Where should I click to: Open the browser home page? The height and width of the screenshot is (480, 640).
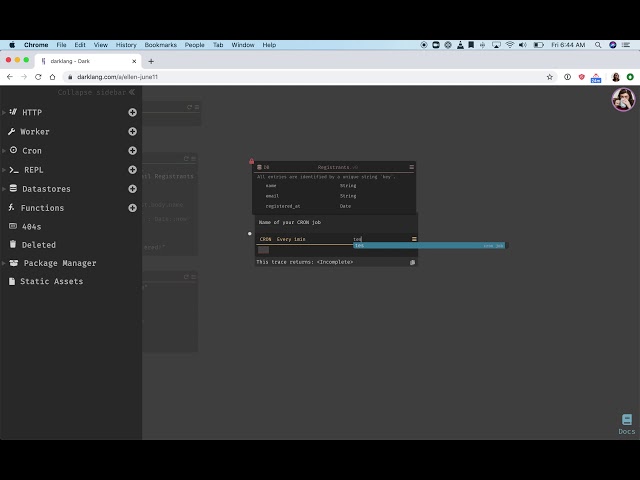click(52, 77)
